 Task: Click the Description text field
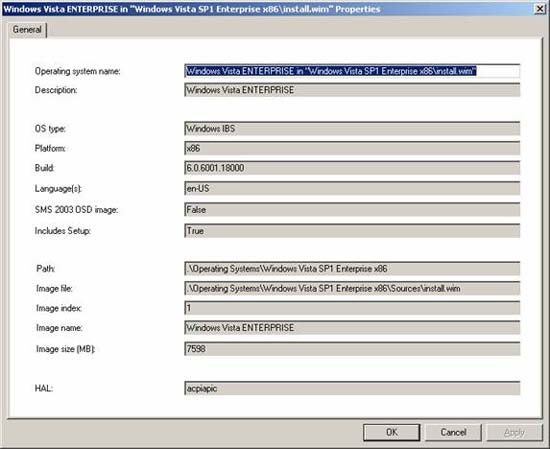tap(352, 90)
